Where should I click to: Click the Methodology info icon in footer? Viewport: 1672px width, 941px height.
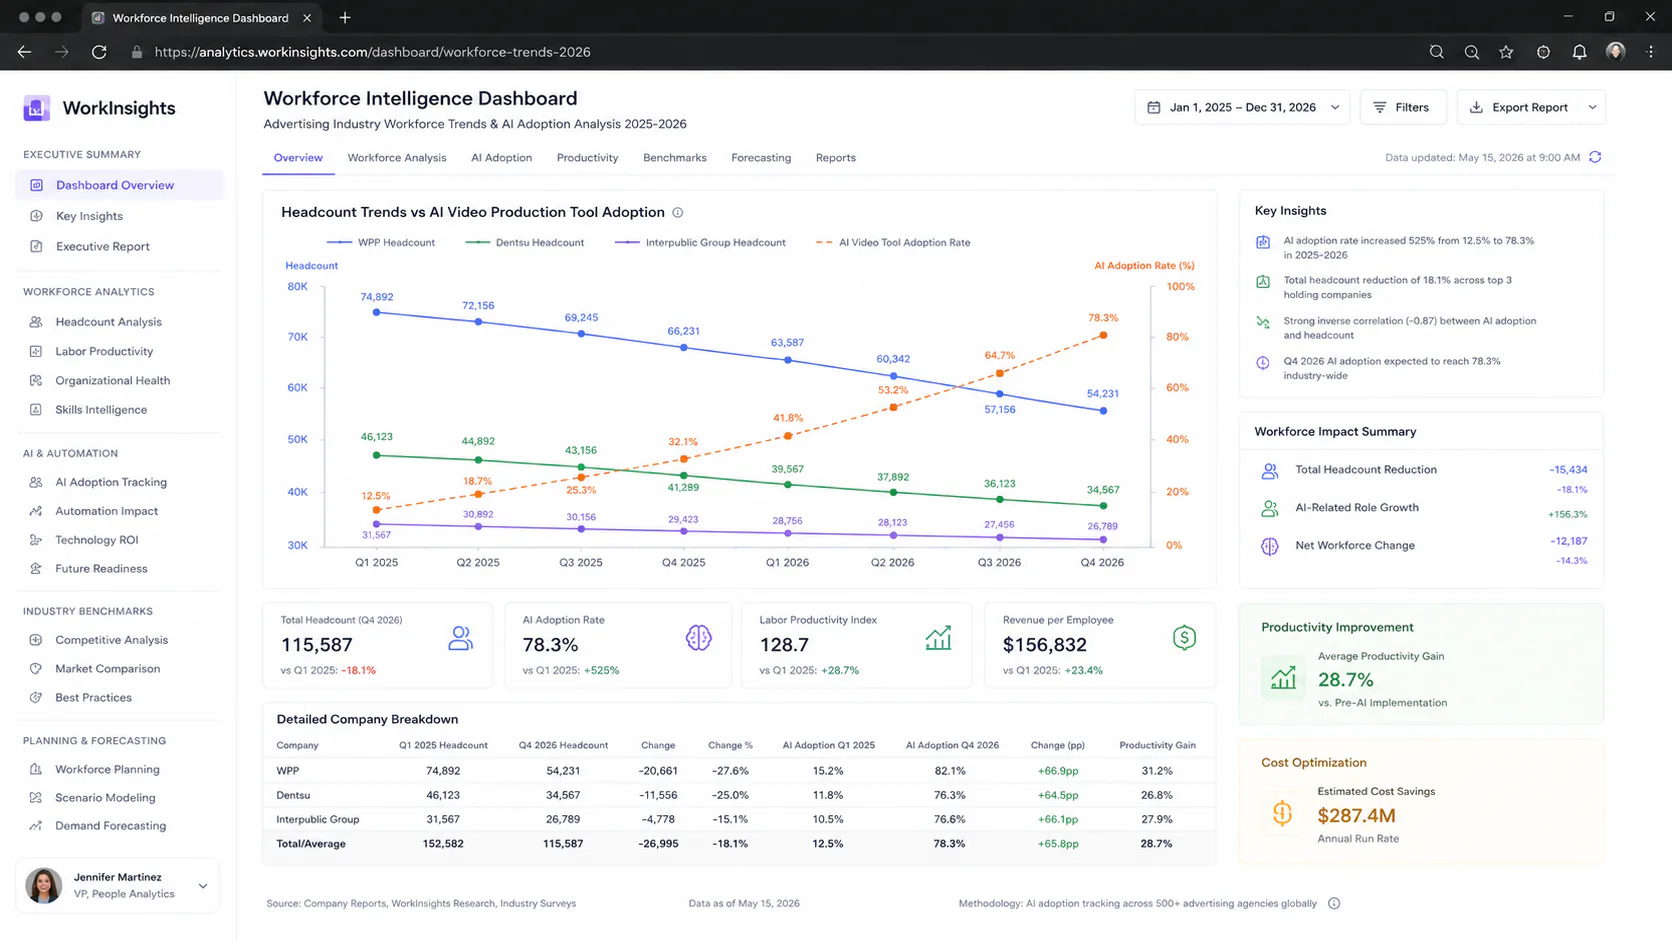[1334, 903]
